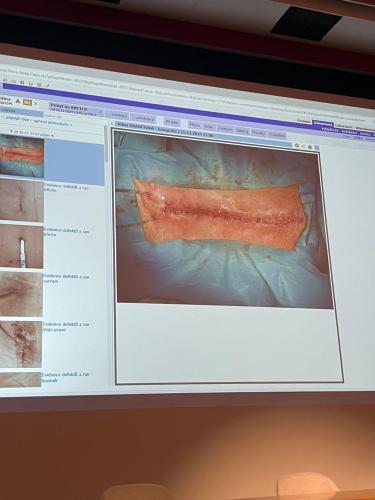This screenshot has height=500, width=375.
Task: Open the patient selector box in the header
Action: pos(76,110)
